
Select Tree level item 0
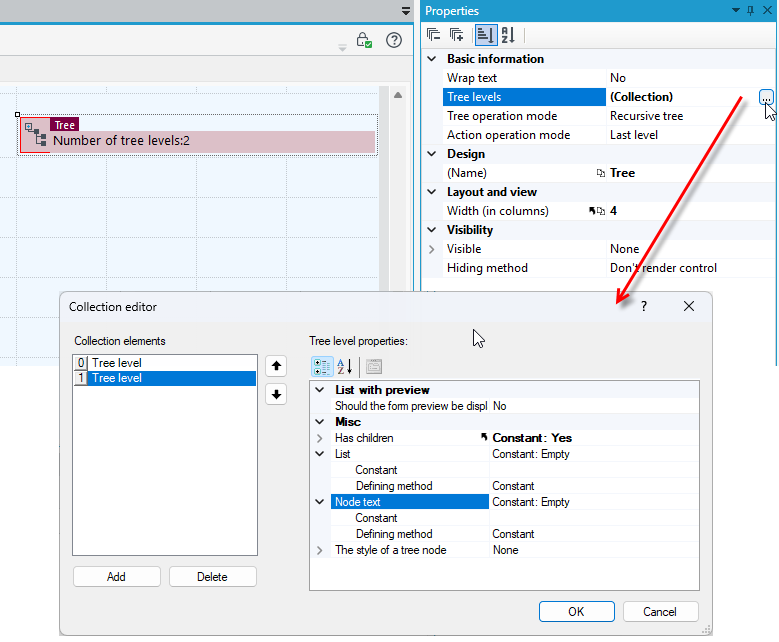click(x=165, y=363)
